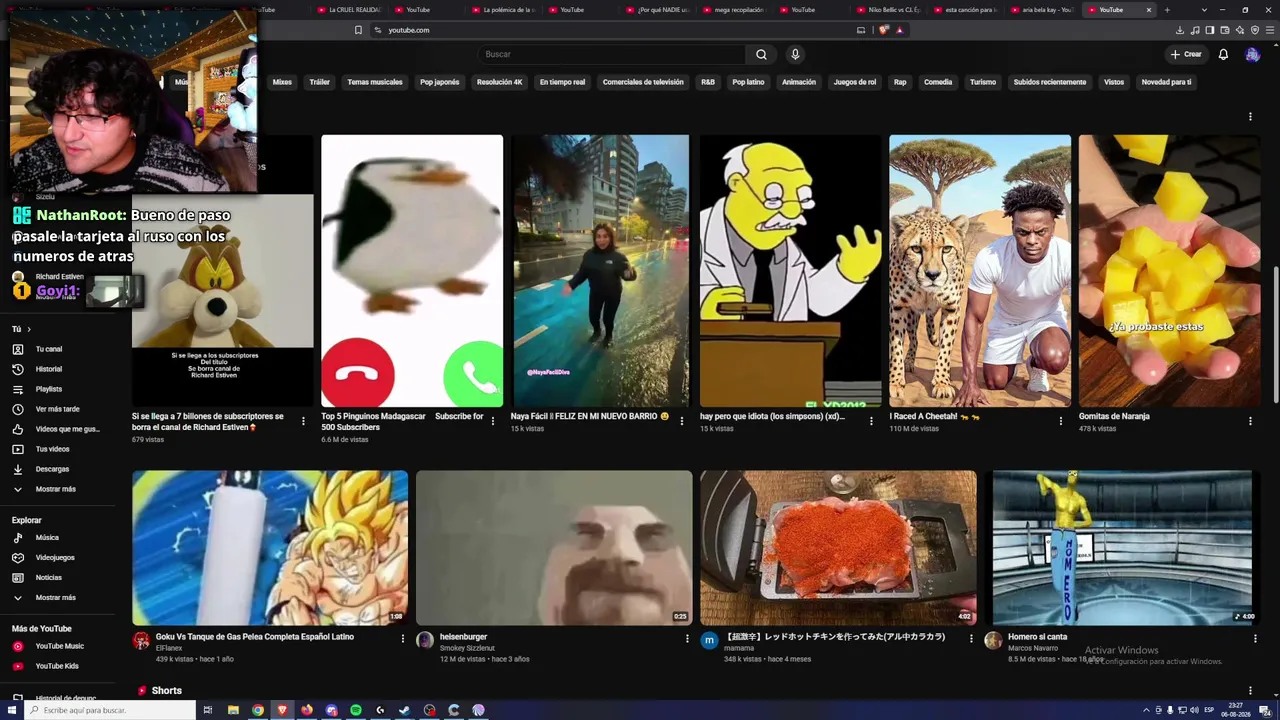This screenshot has height=720, width=1280.
Task: Select the En tiempo real filter chip
Action: pyautogui.click(x=562, y=82)
